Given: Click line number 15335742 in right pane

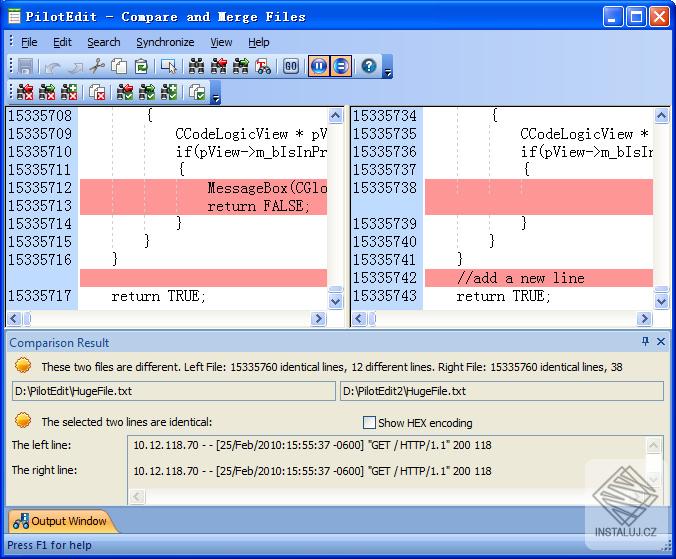Looking at the screenshot, I should (x=385, y=278).
